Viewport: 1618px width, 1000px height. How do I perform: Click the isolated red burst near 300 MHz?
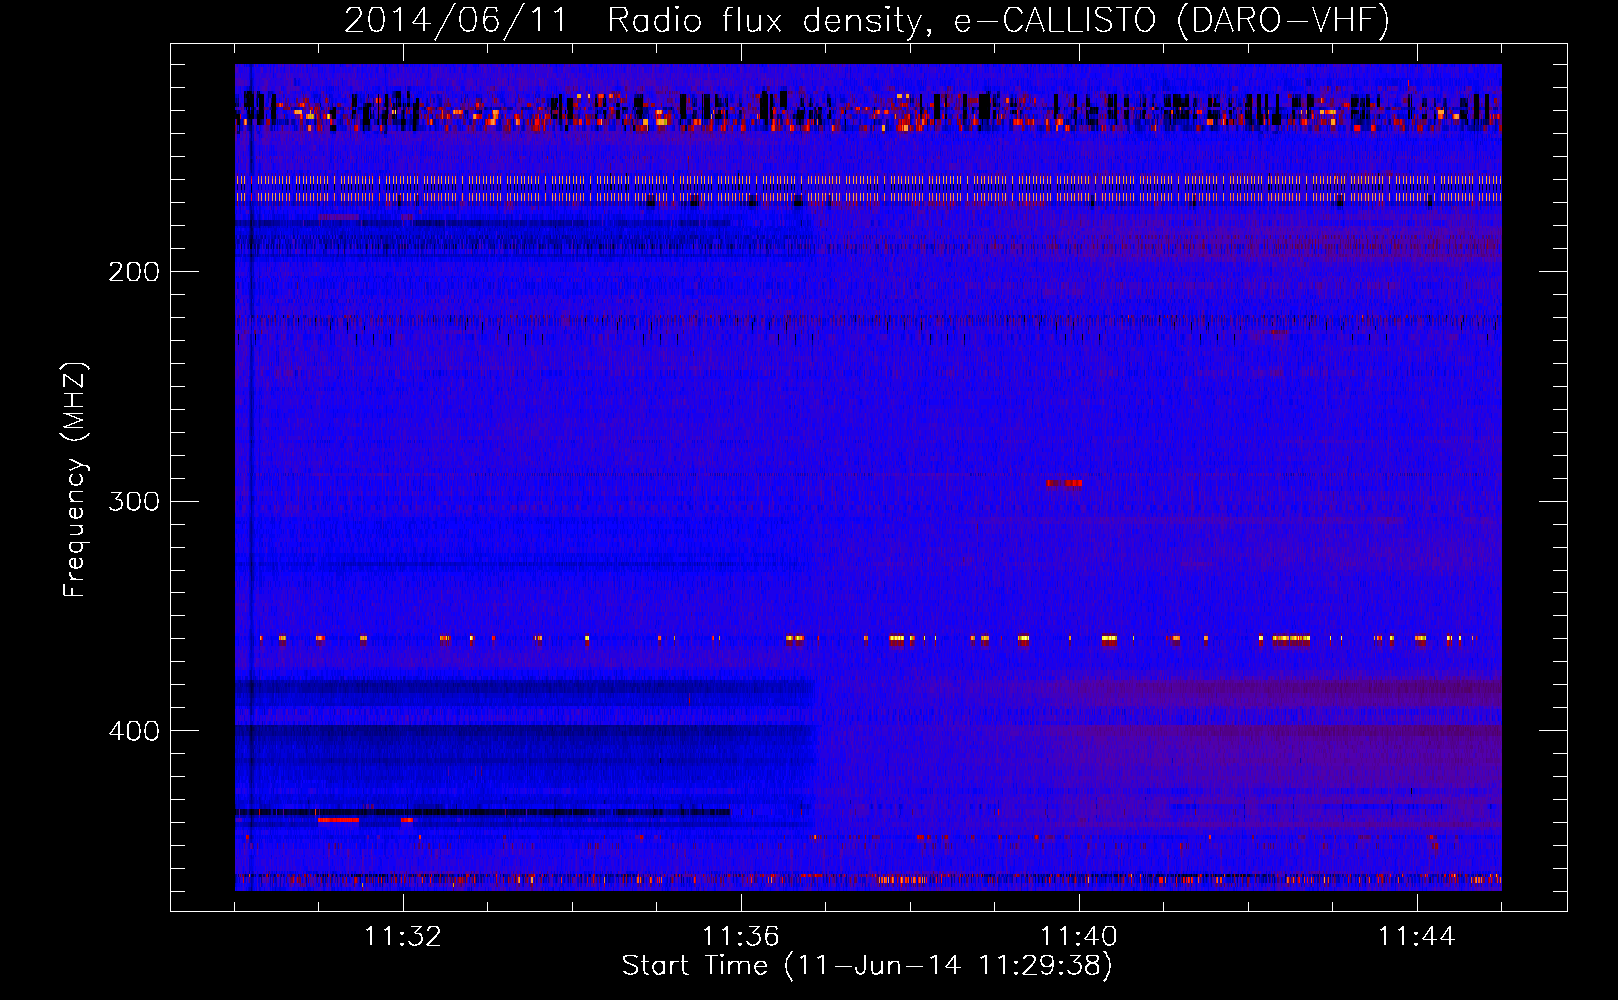click(x=1064, y=483)
